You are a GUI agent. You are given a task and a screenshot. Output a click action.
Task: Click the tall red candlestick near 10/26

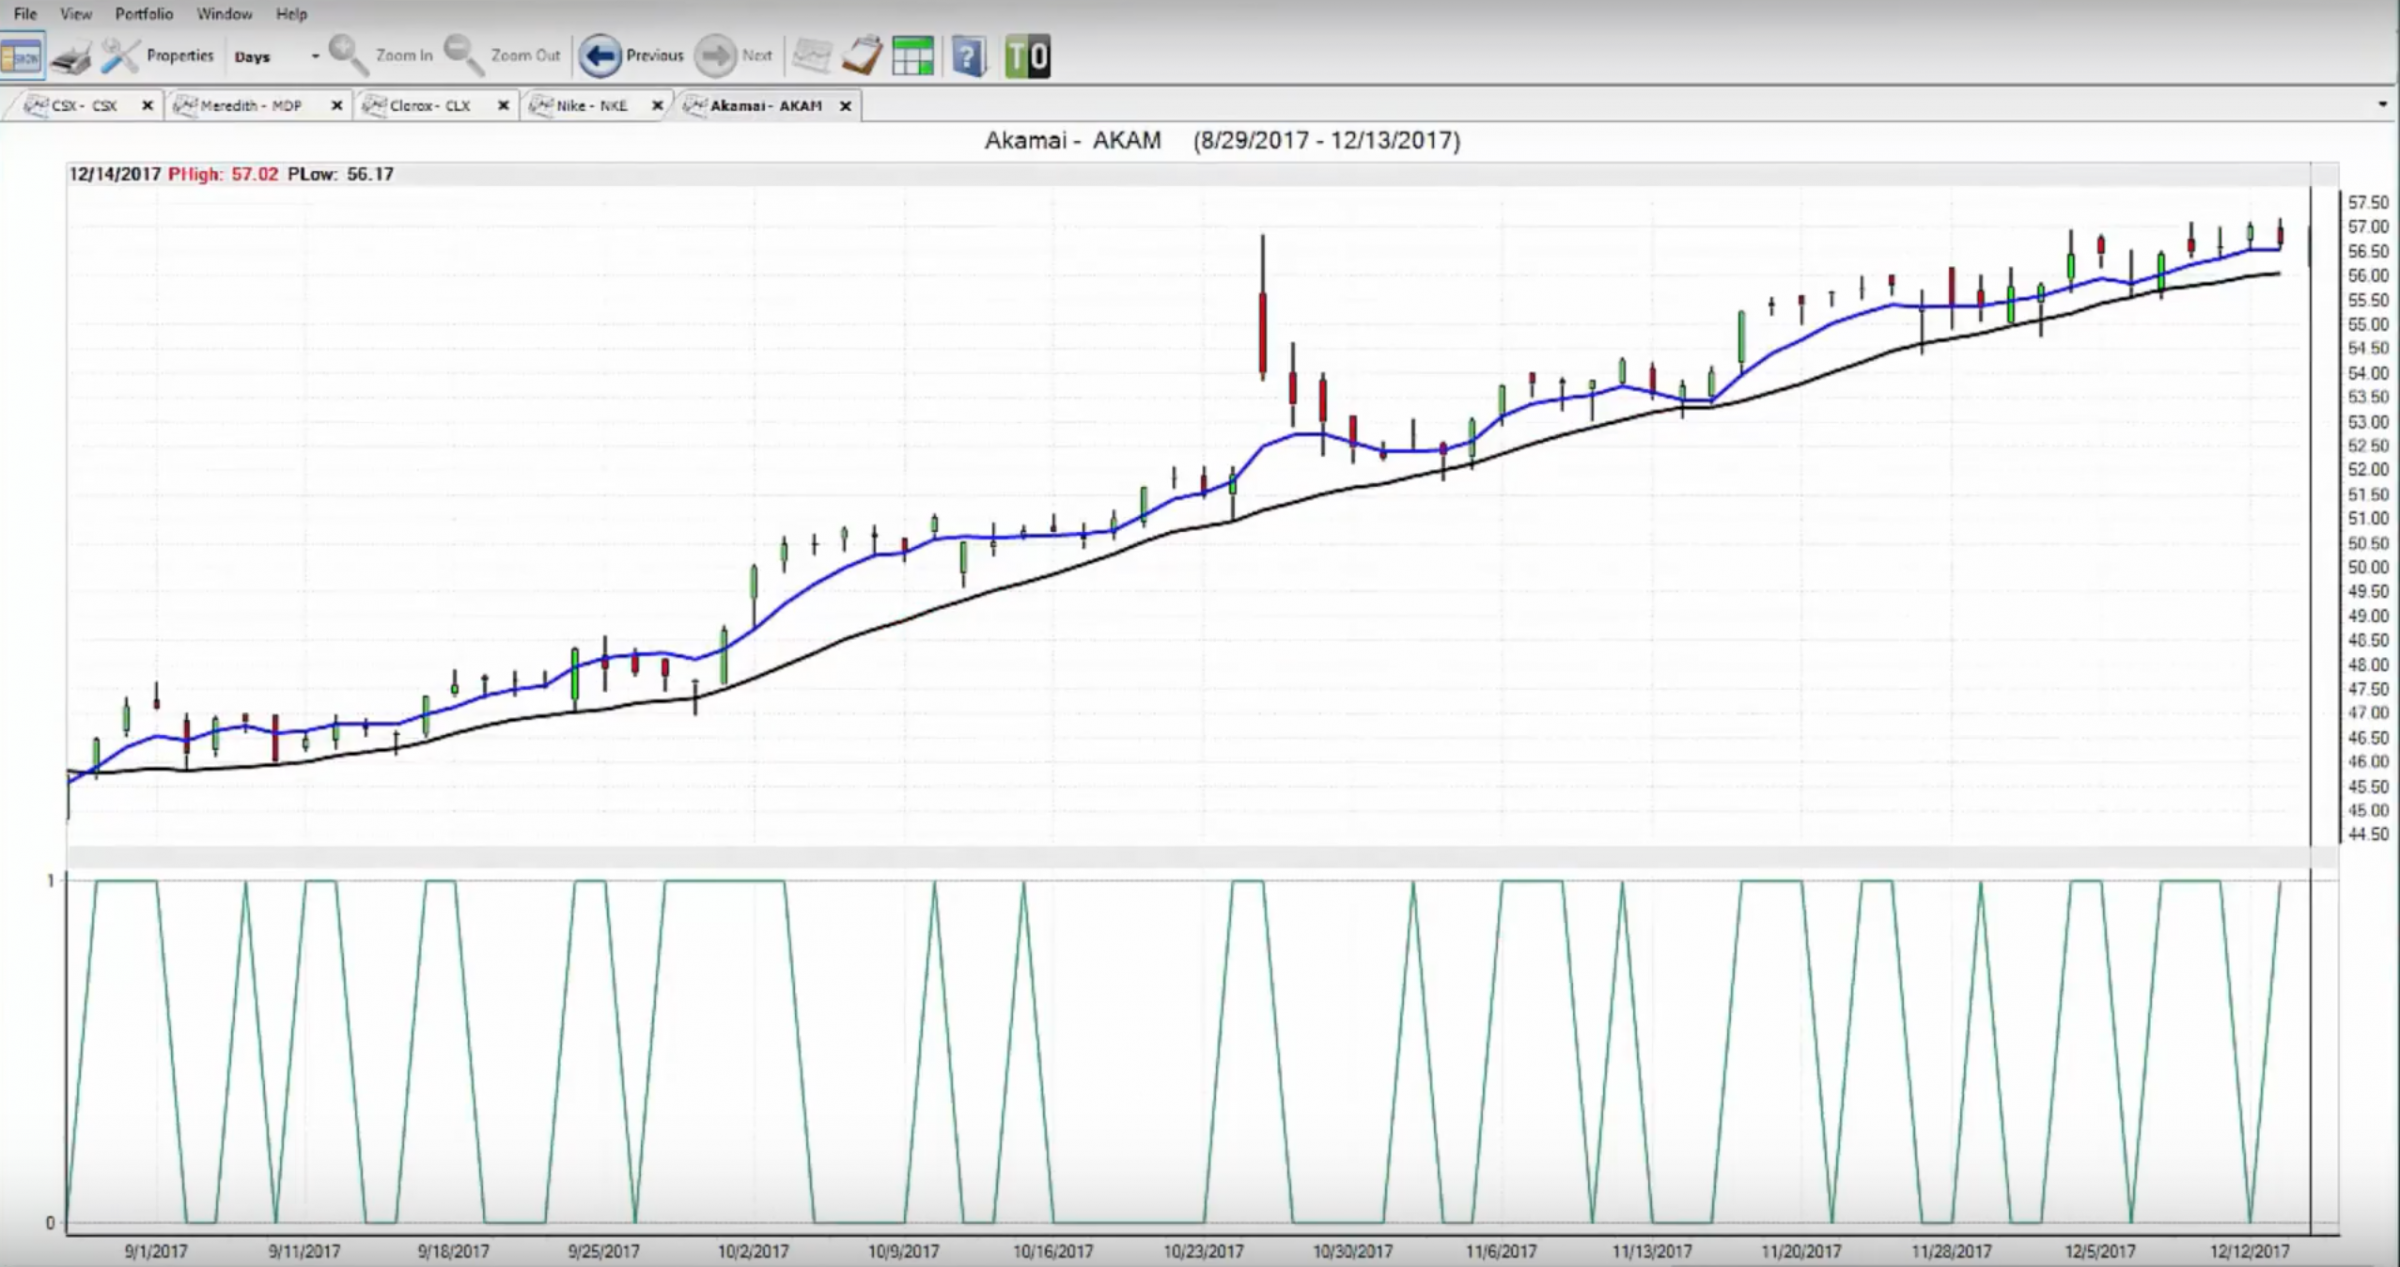[1263, 331]
